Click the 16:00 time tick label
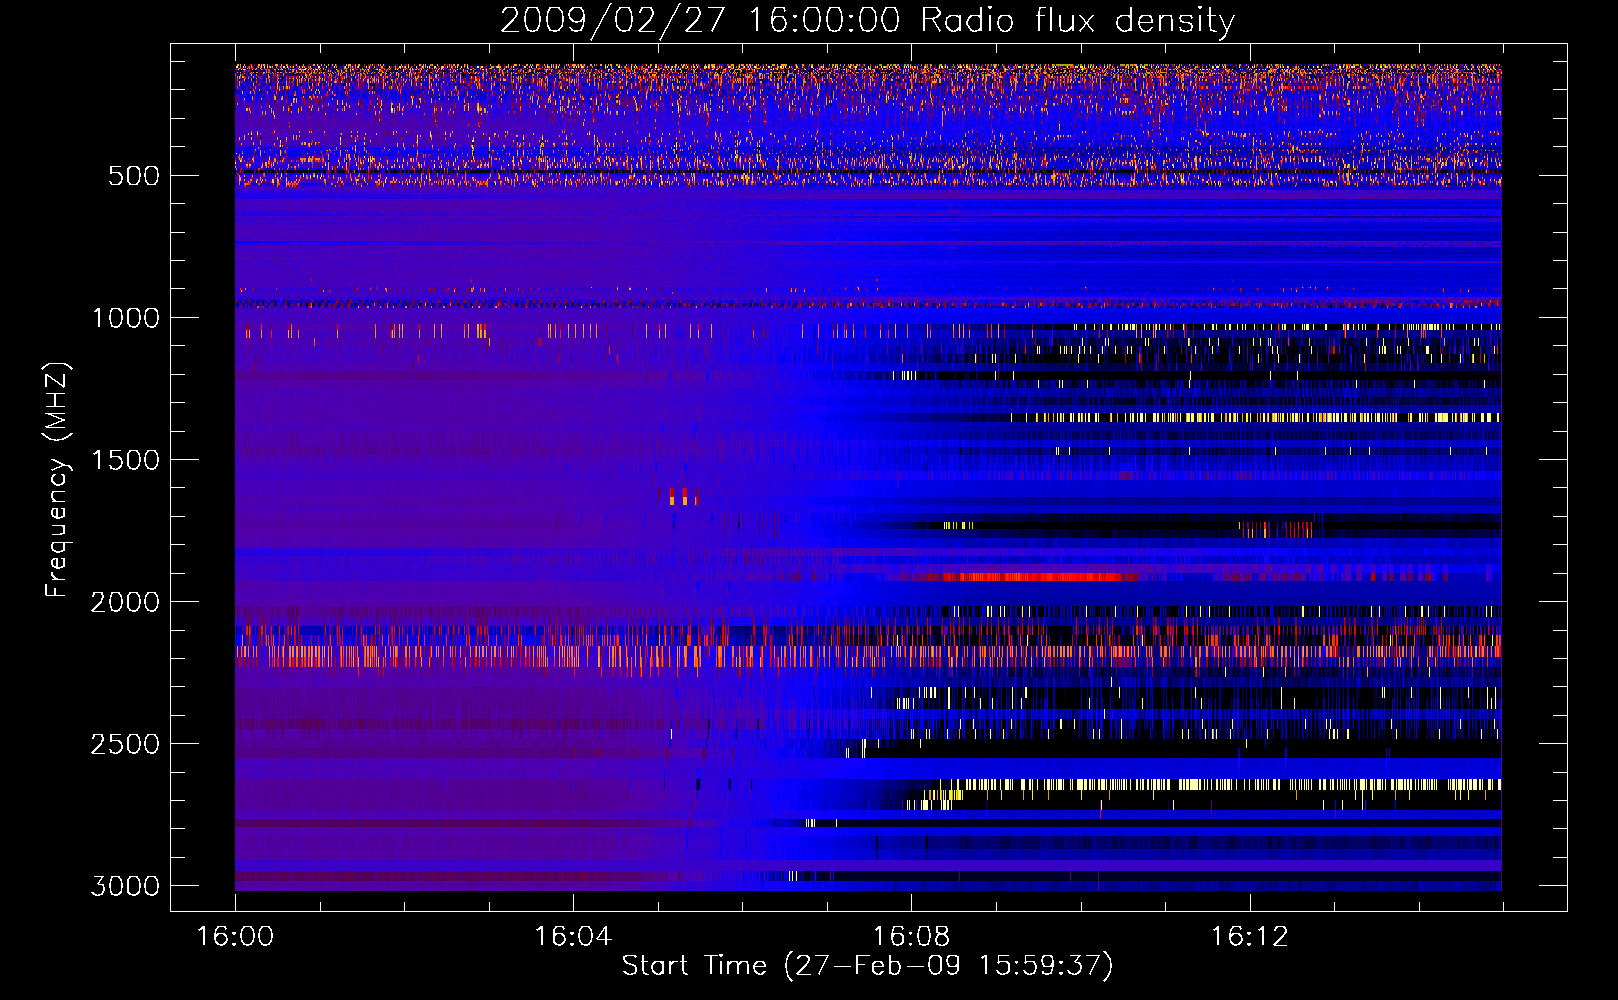 coord(235,937)
